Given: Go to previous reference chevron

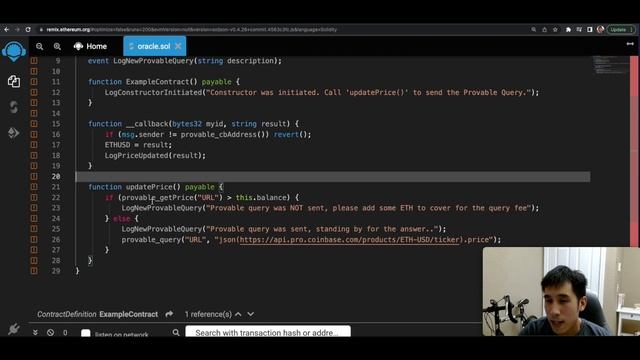Looking at the screenshot, I should (238, 314).
